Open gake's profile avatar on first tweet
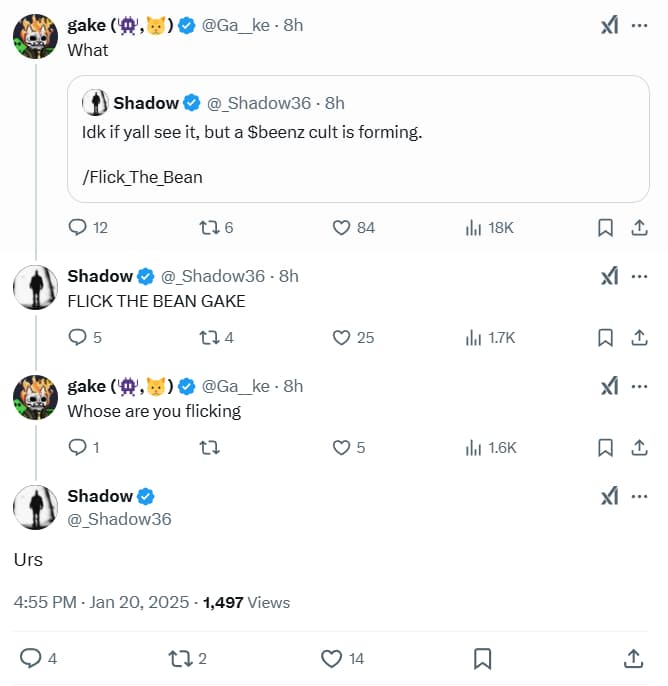The width and height of the screenshot is (668, 686). (35, 37)
